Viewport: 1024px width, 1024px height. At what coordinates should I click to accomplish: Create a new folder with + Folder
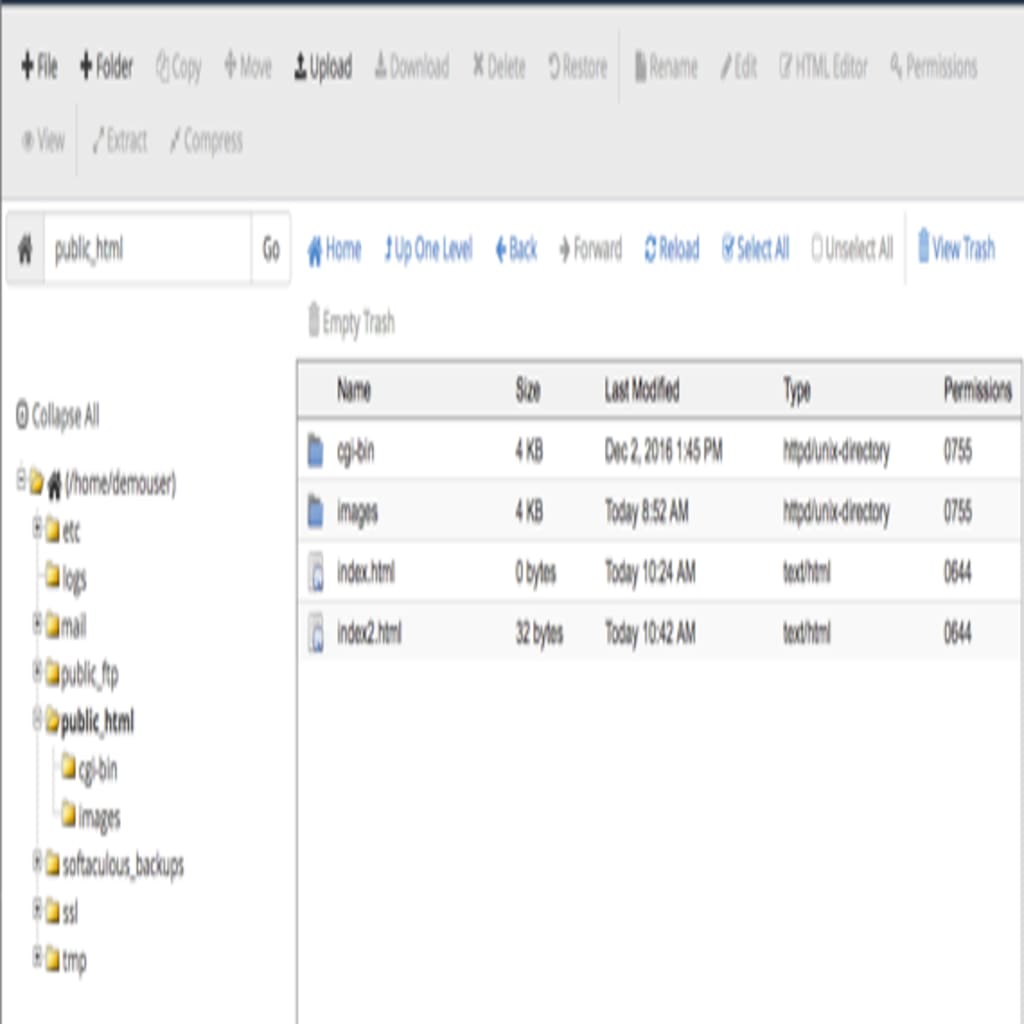click(106, 67)
